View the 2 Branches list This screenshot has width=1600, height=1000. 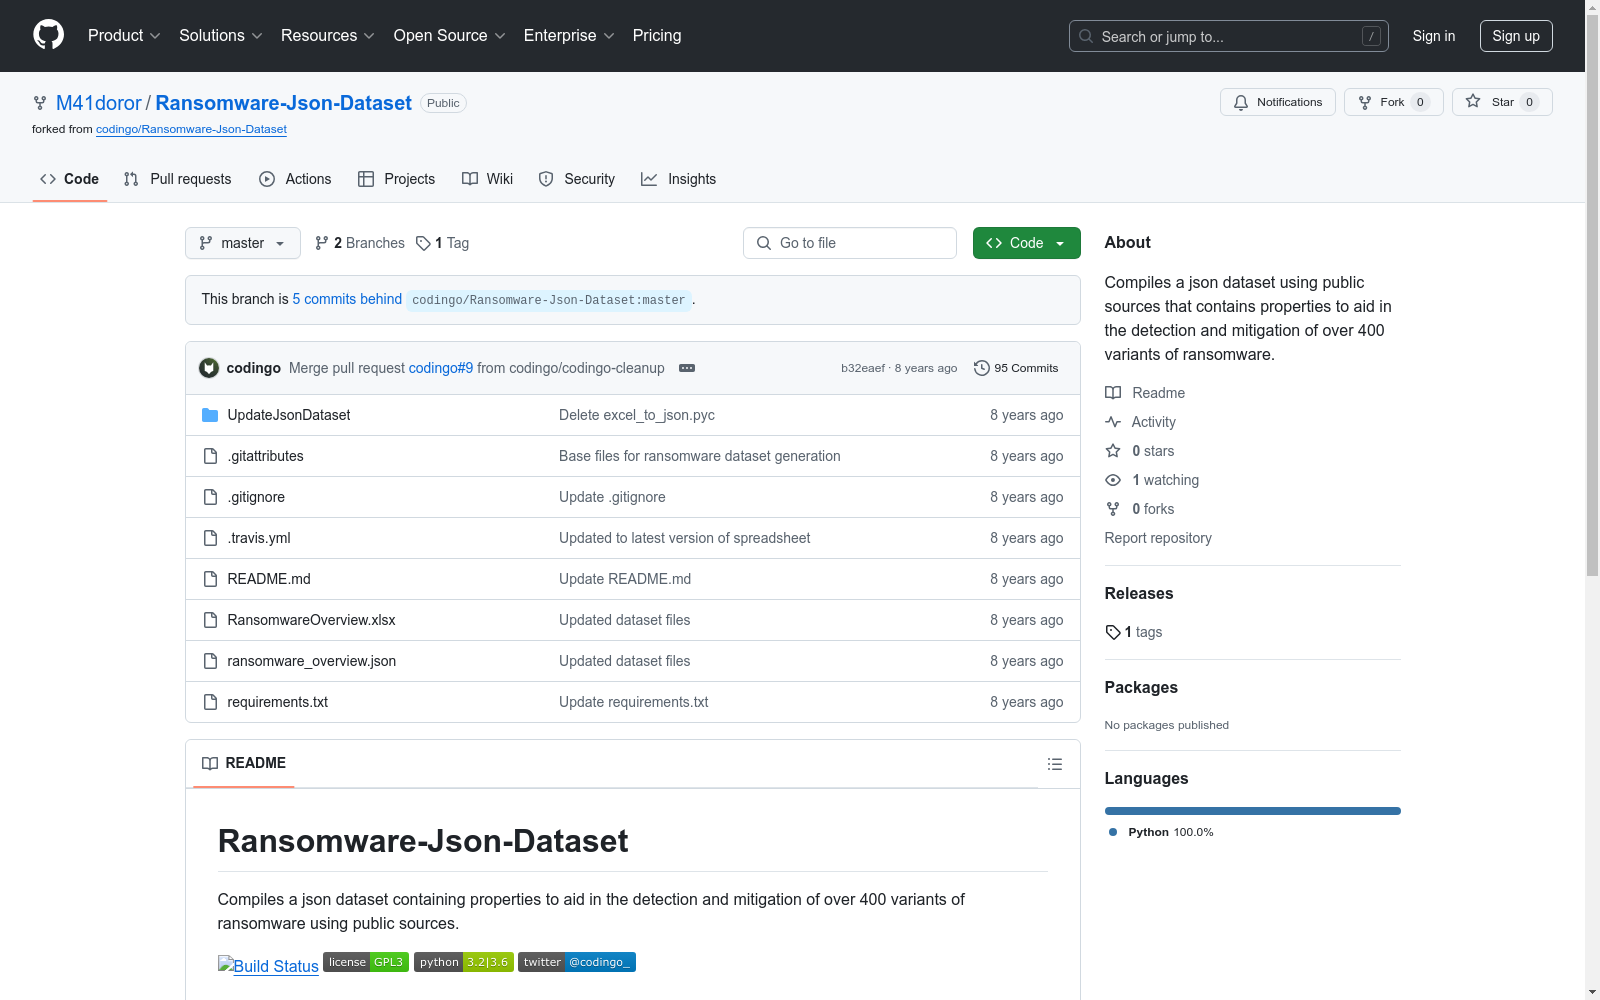[360, 243]
